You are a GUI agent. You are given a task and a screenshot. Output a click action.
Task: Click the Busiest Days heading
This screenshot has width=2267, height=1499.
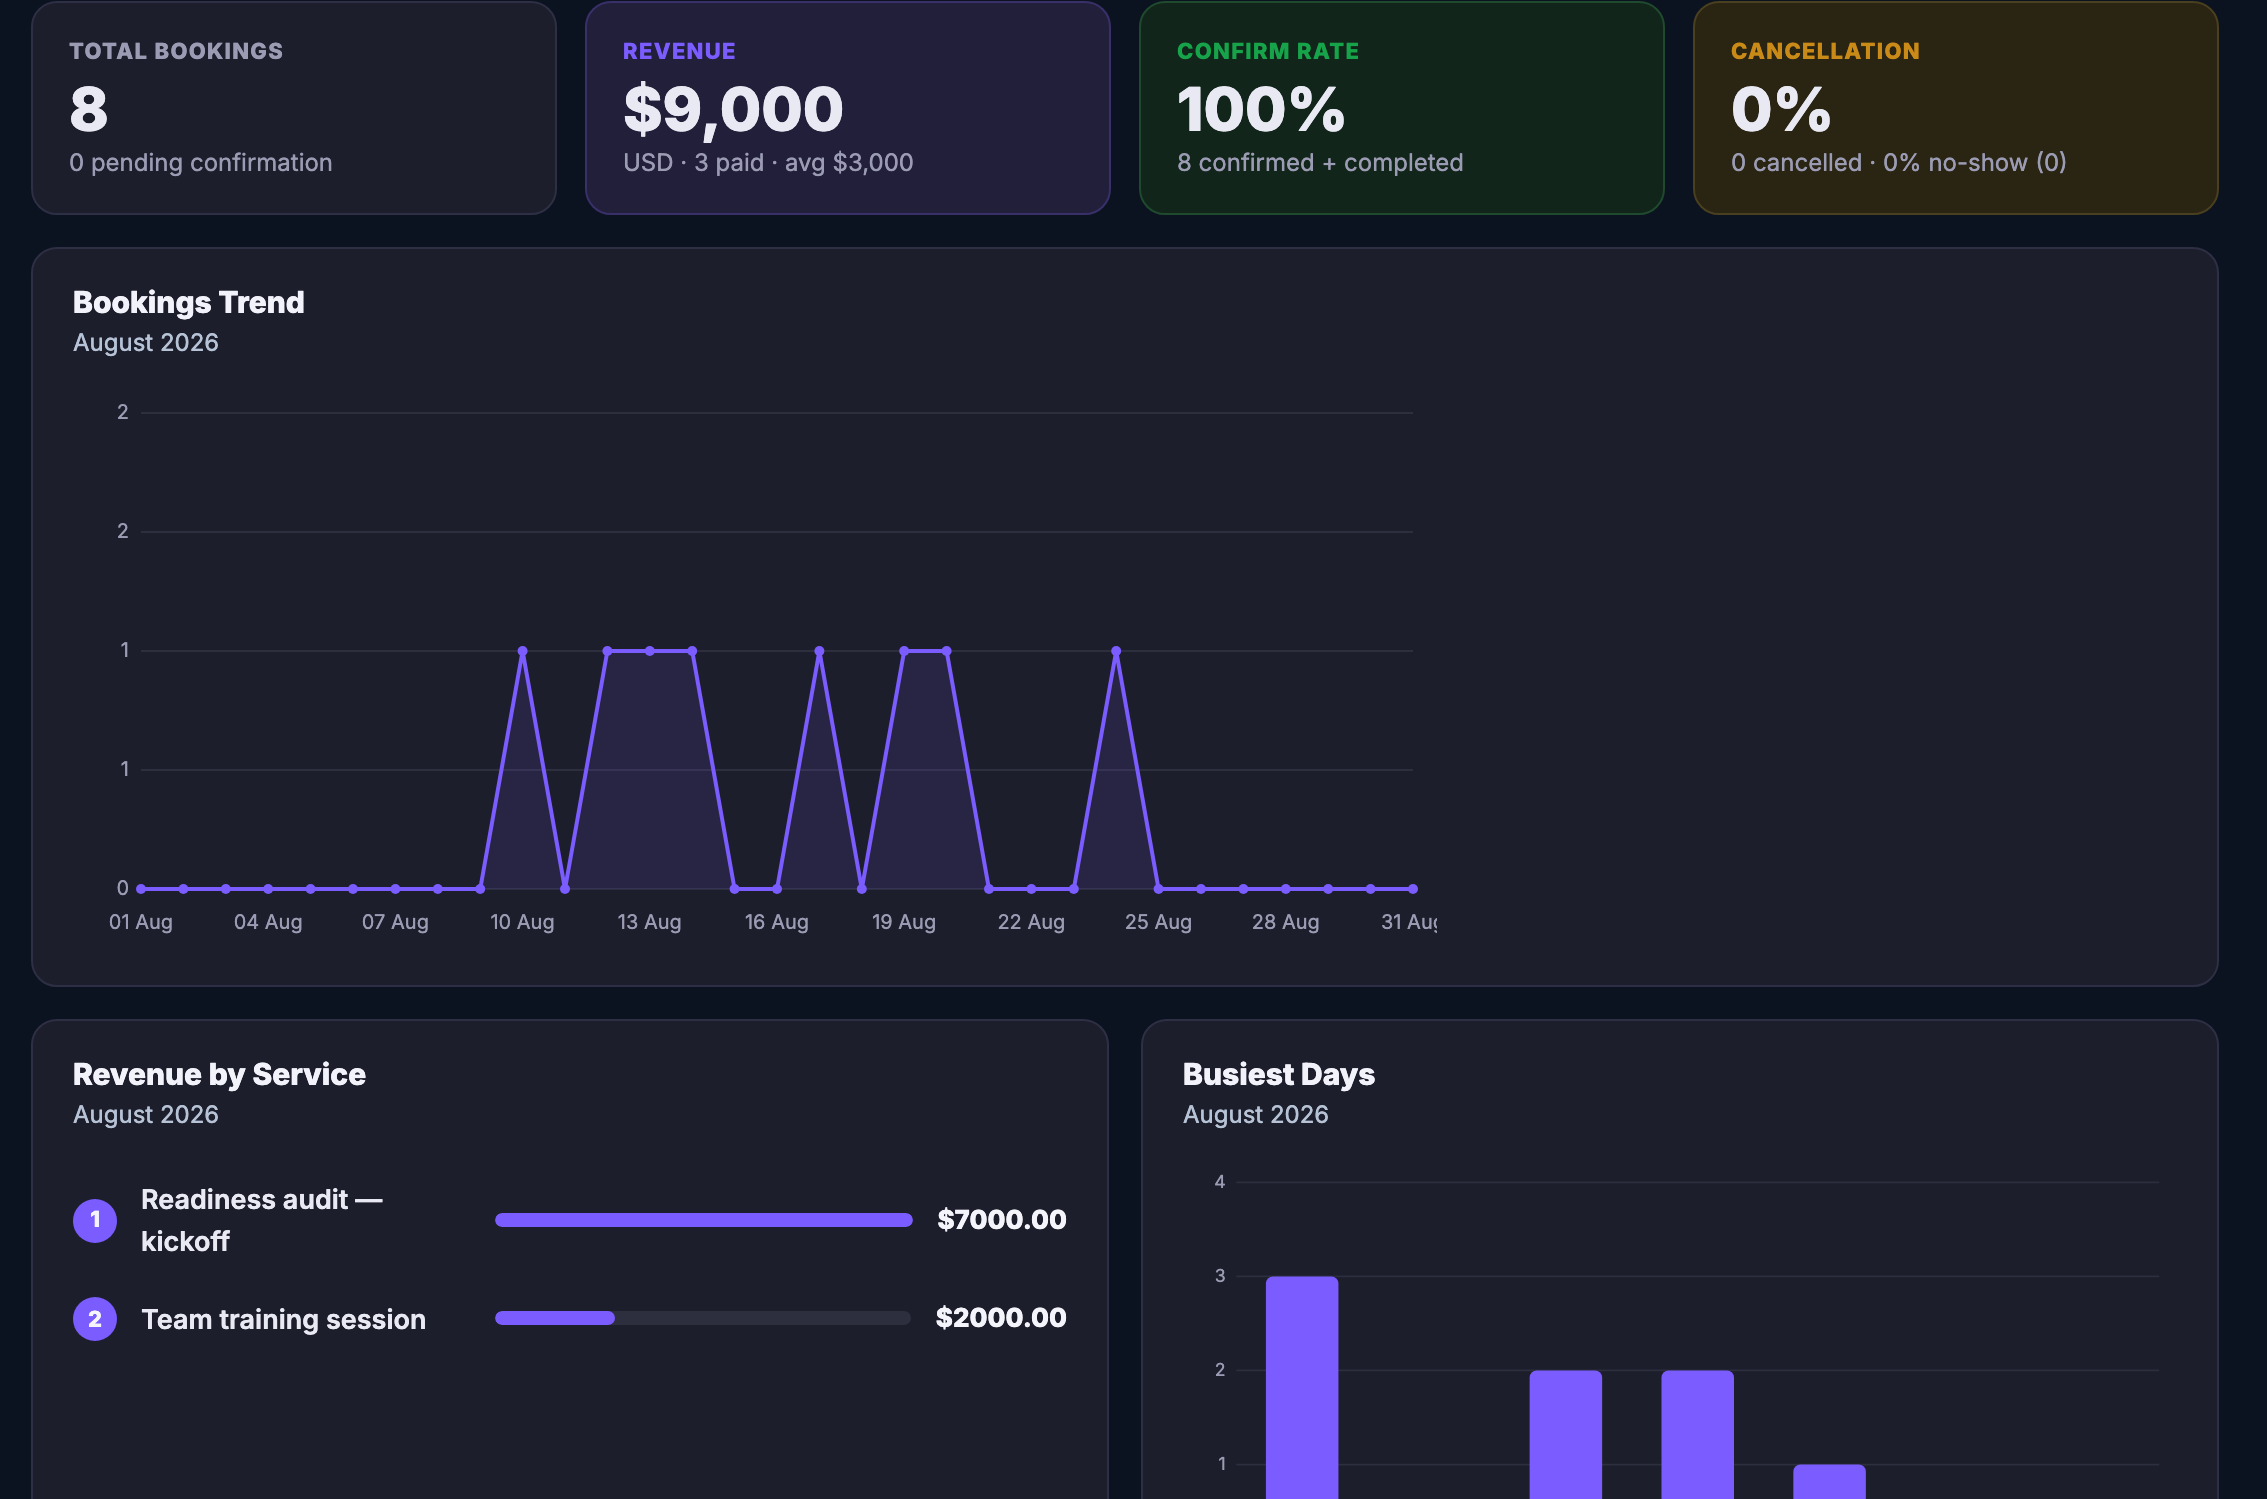coord(1279,1074)
